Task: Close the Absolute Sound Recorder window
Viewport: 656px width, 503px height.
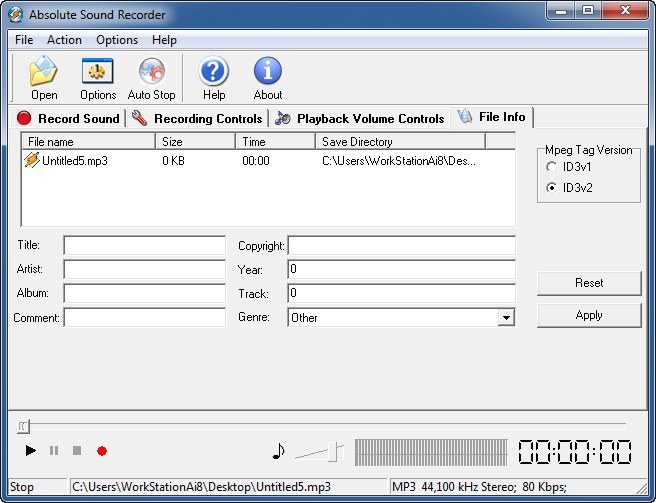Action: 625,11
